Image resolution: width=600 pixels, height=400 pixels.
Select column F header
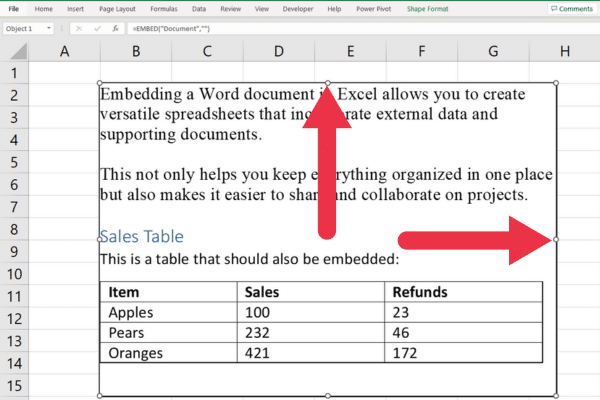(x=422, y=51)
